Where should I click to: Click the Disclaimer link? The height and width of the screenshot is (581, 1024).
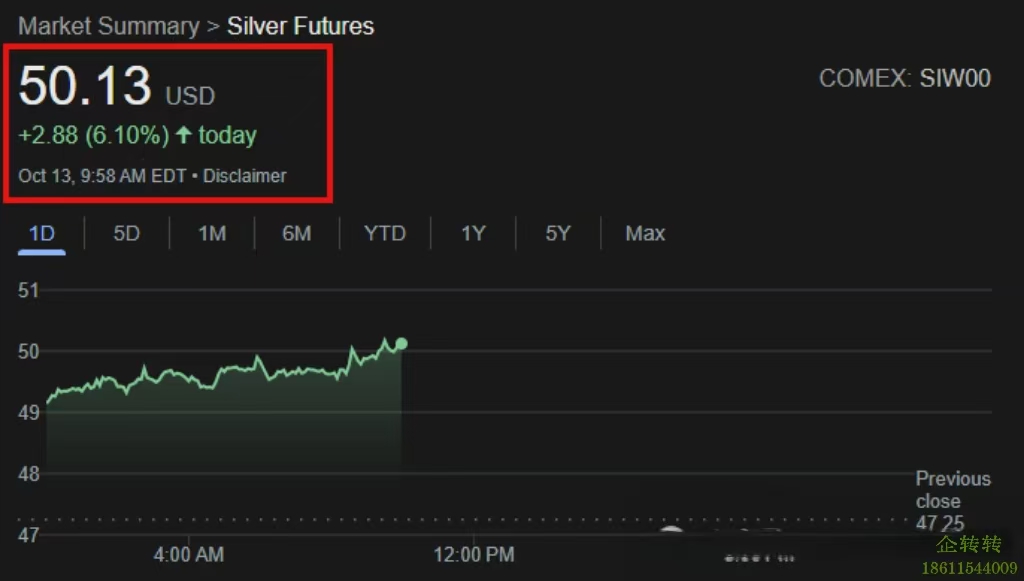pyautogui.click(x=245, y=176)
